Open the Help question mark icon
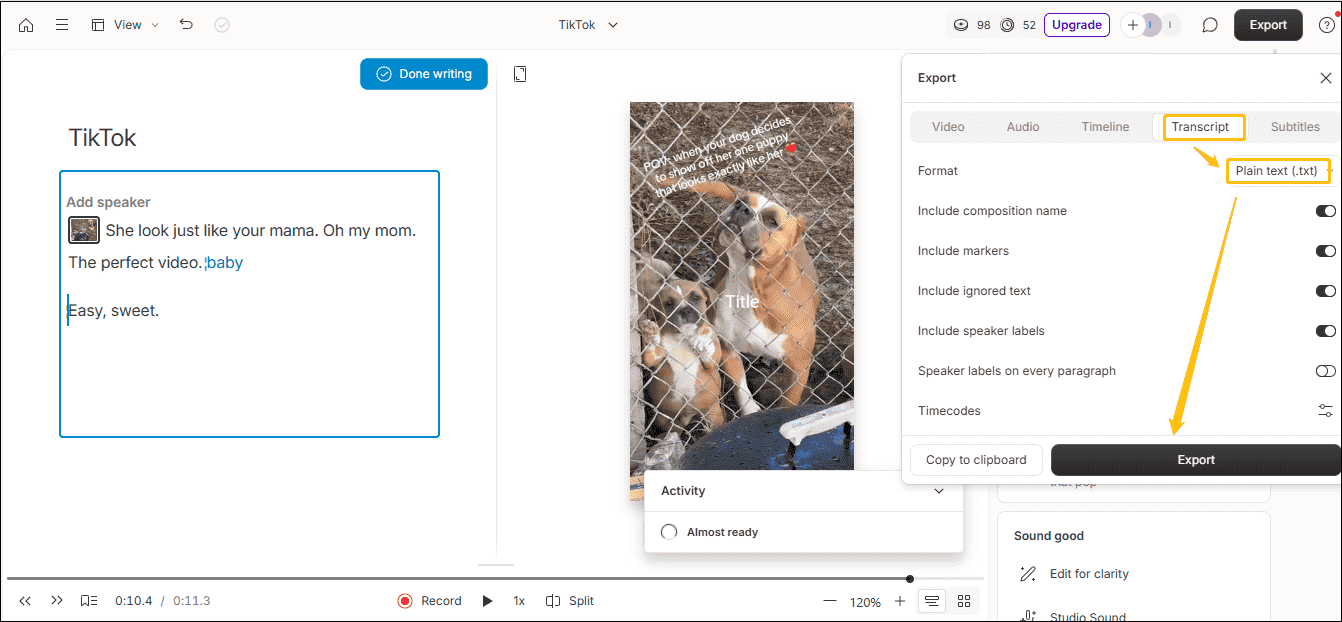Image resolution: width=1342 pixels, height=622 pixels. (1326, 25)
